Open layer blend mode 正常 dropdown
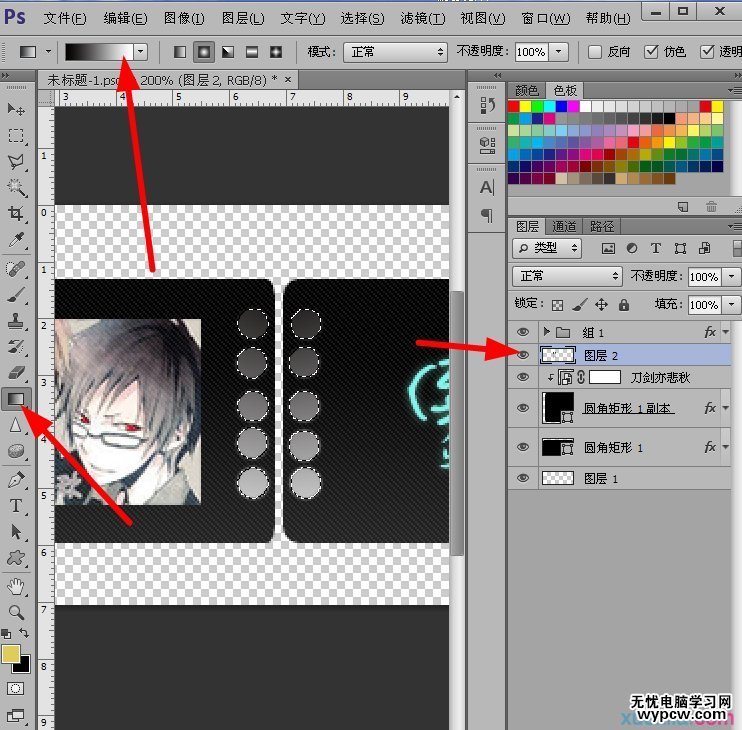The height and width of the screenshot is (730, 742). pyautogui.click(x=567, y=276)
